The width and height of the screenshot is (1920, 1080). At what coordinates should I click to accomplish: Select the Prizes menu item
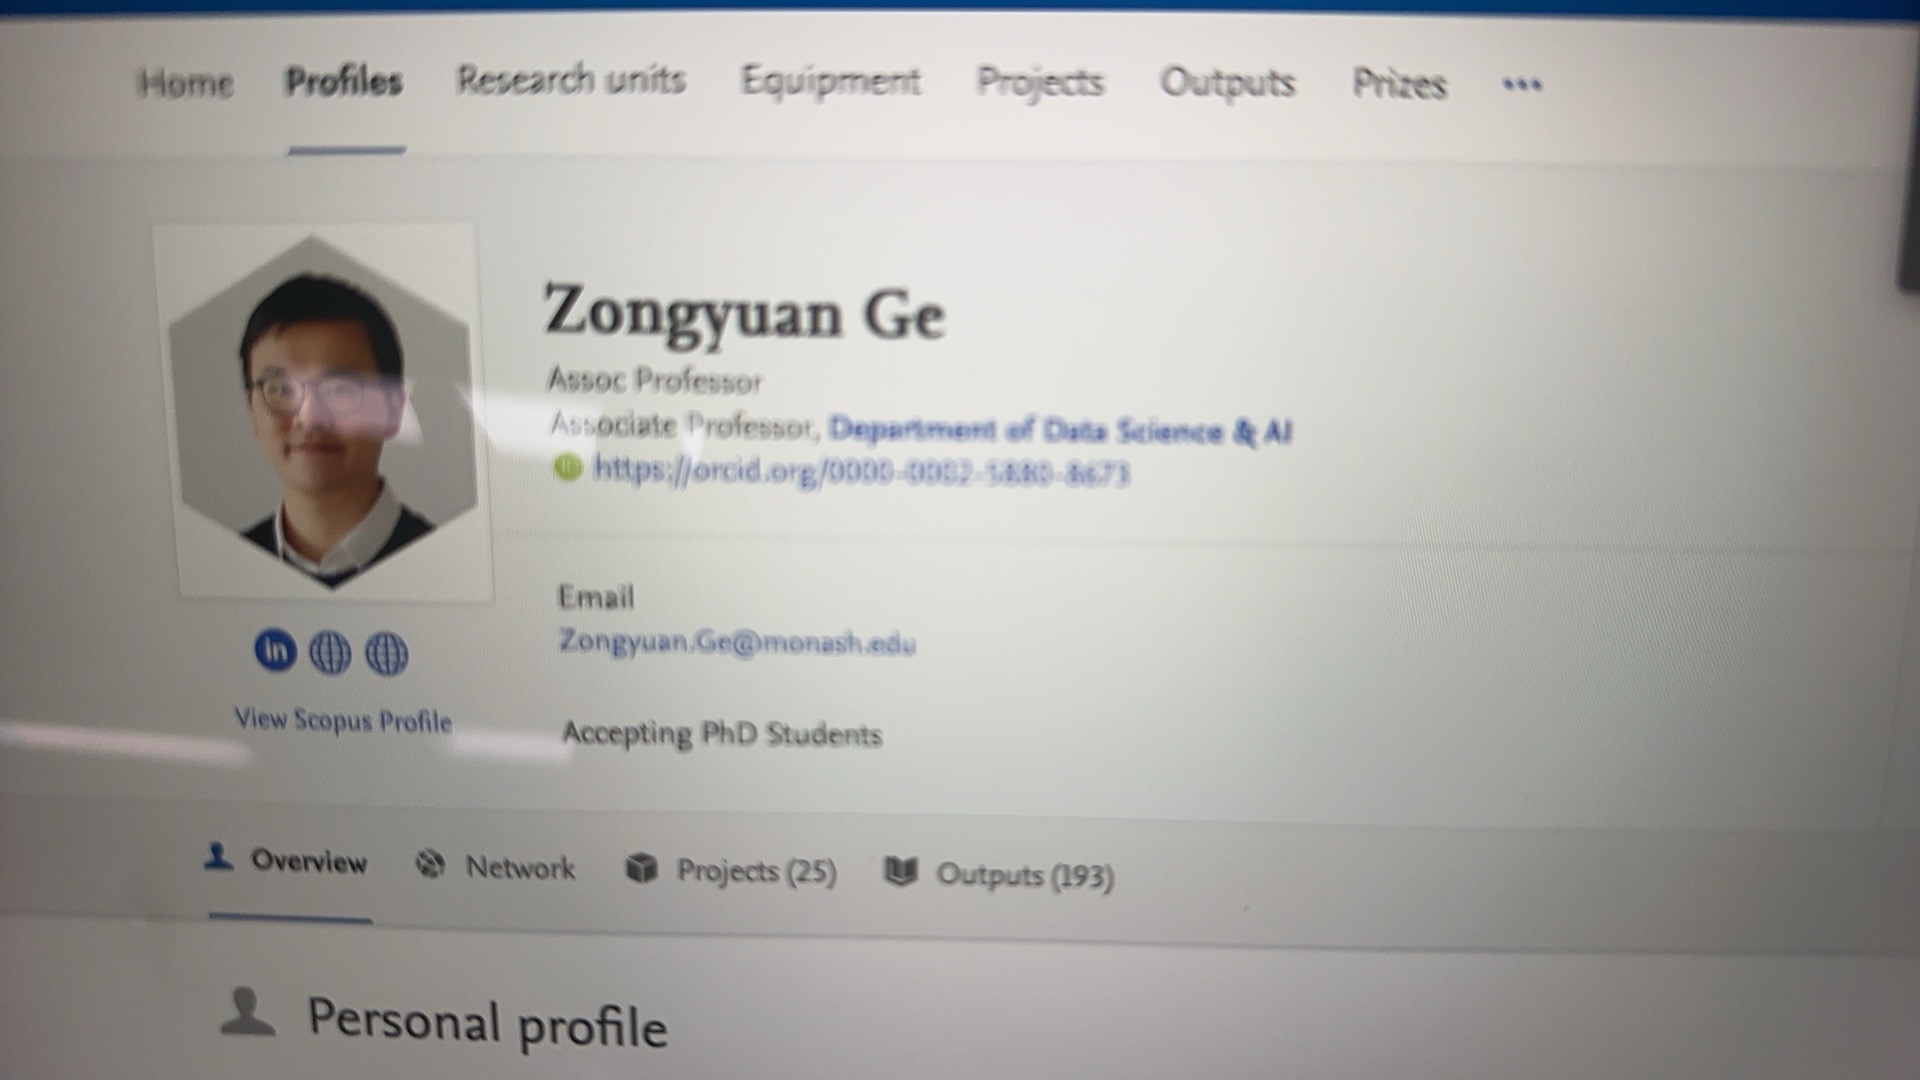point(1399,84)
